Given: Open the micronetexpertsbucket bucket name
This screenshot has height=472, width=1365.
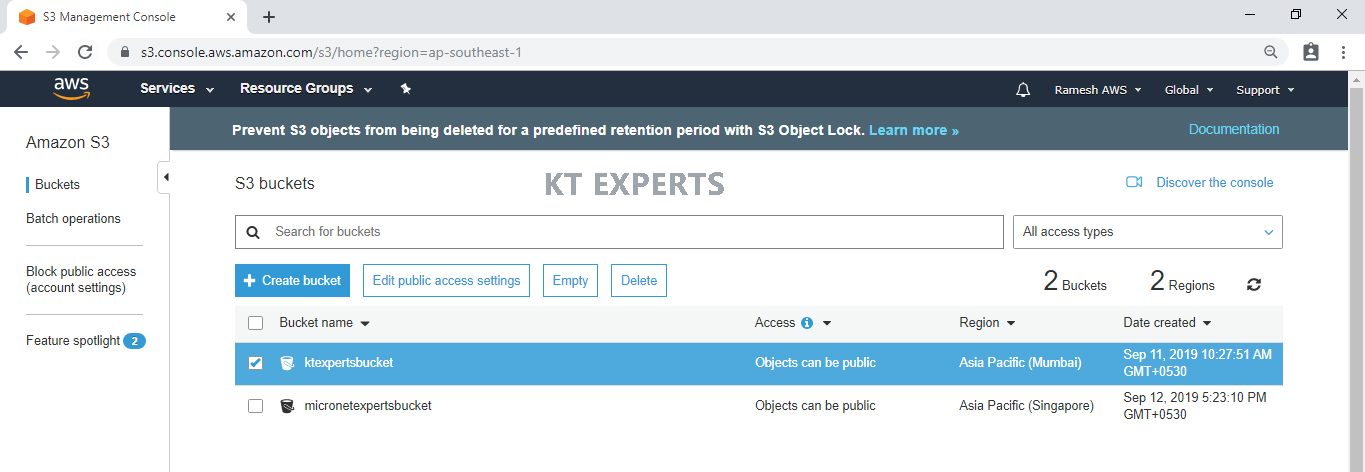Looking at the screenshot, I should click(368, 406).
